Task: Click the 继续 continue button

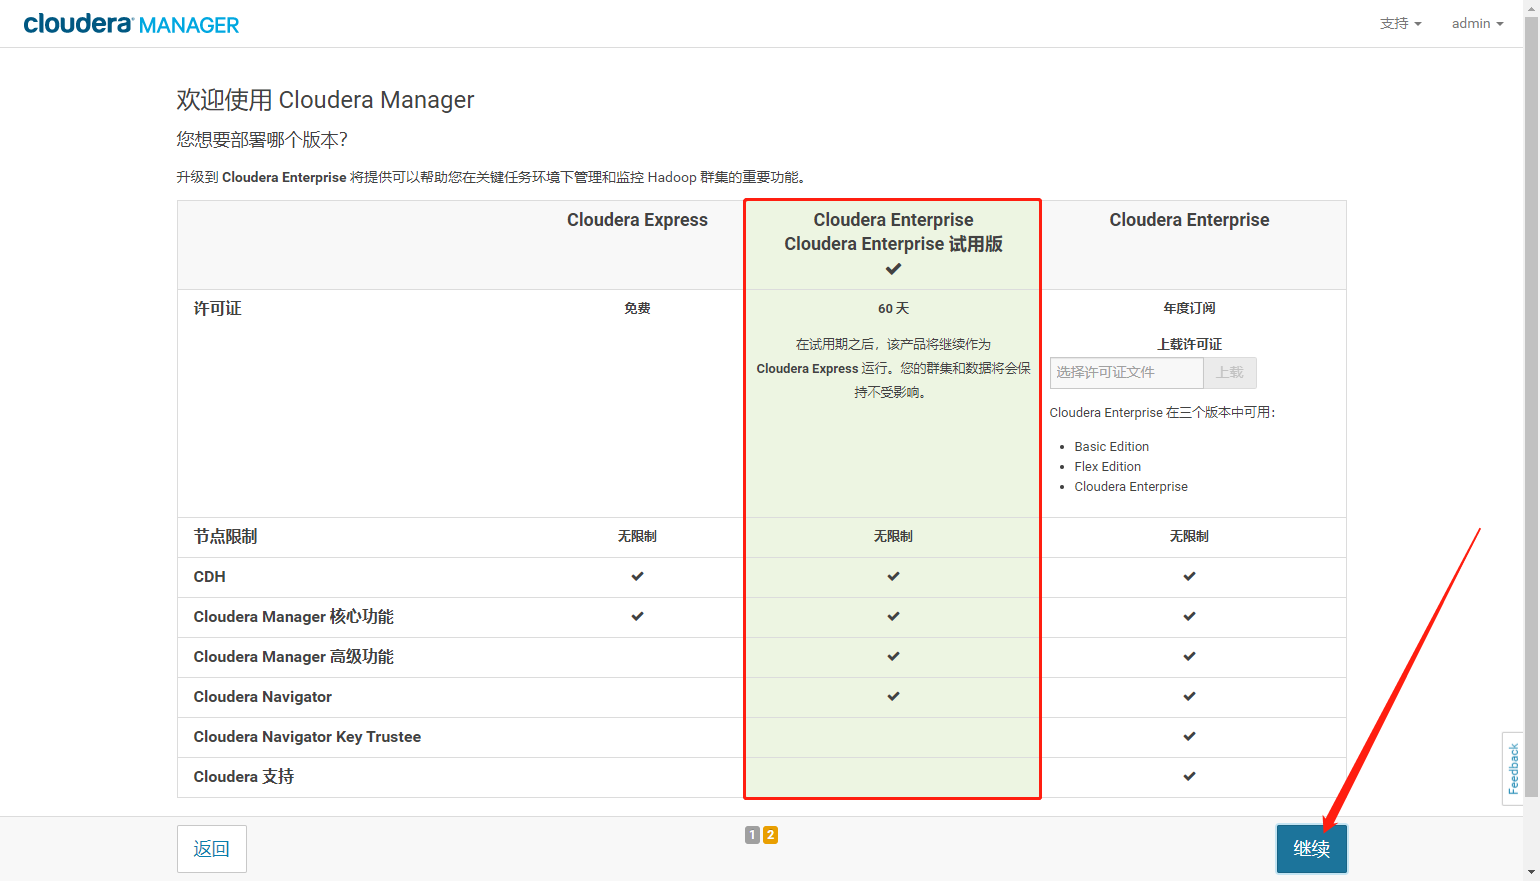Action: pyautogui.click(x=1311, y=849)
